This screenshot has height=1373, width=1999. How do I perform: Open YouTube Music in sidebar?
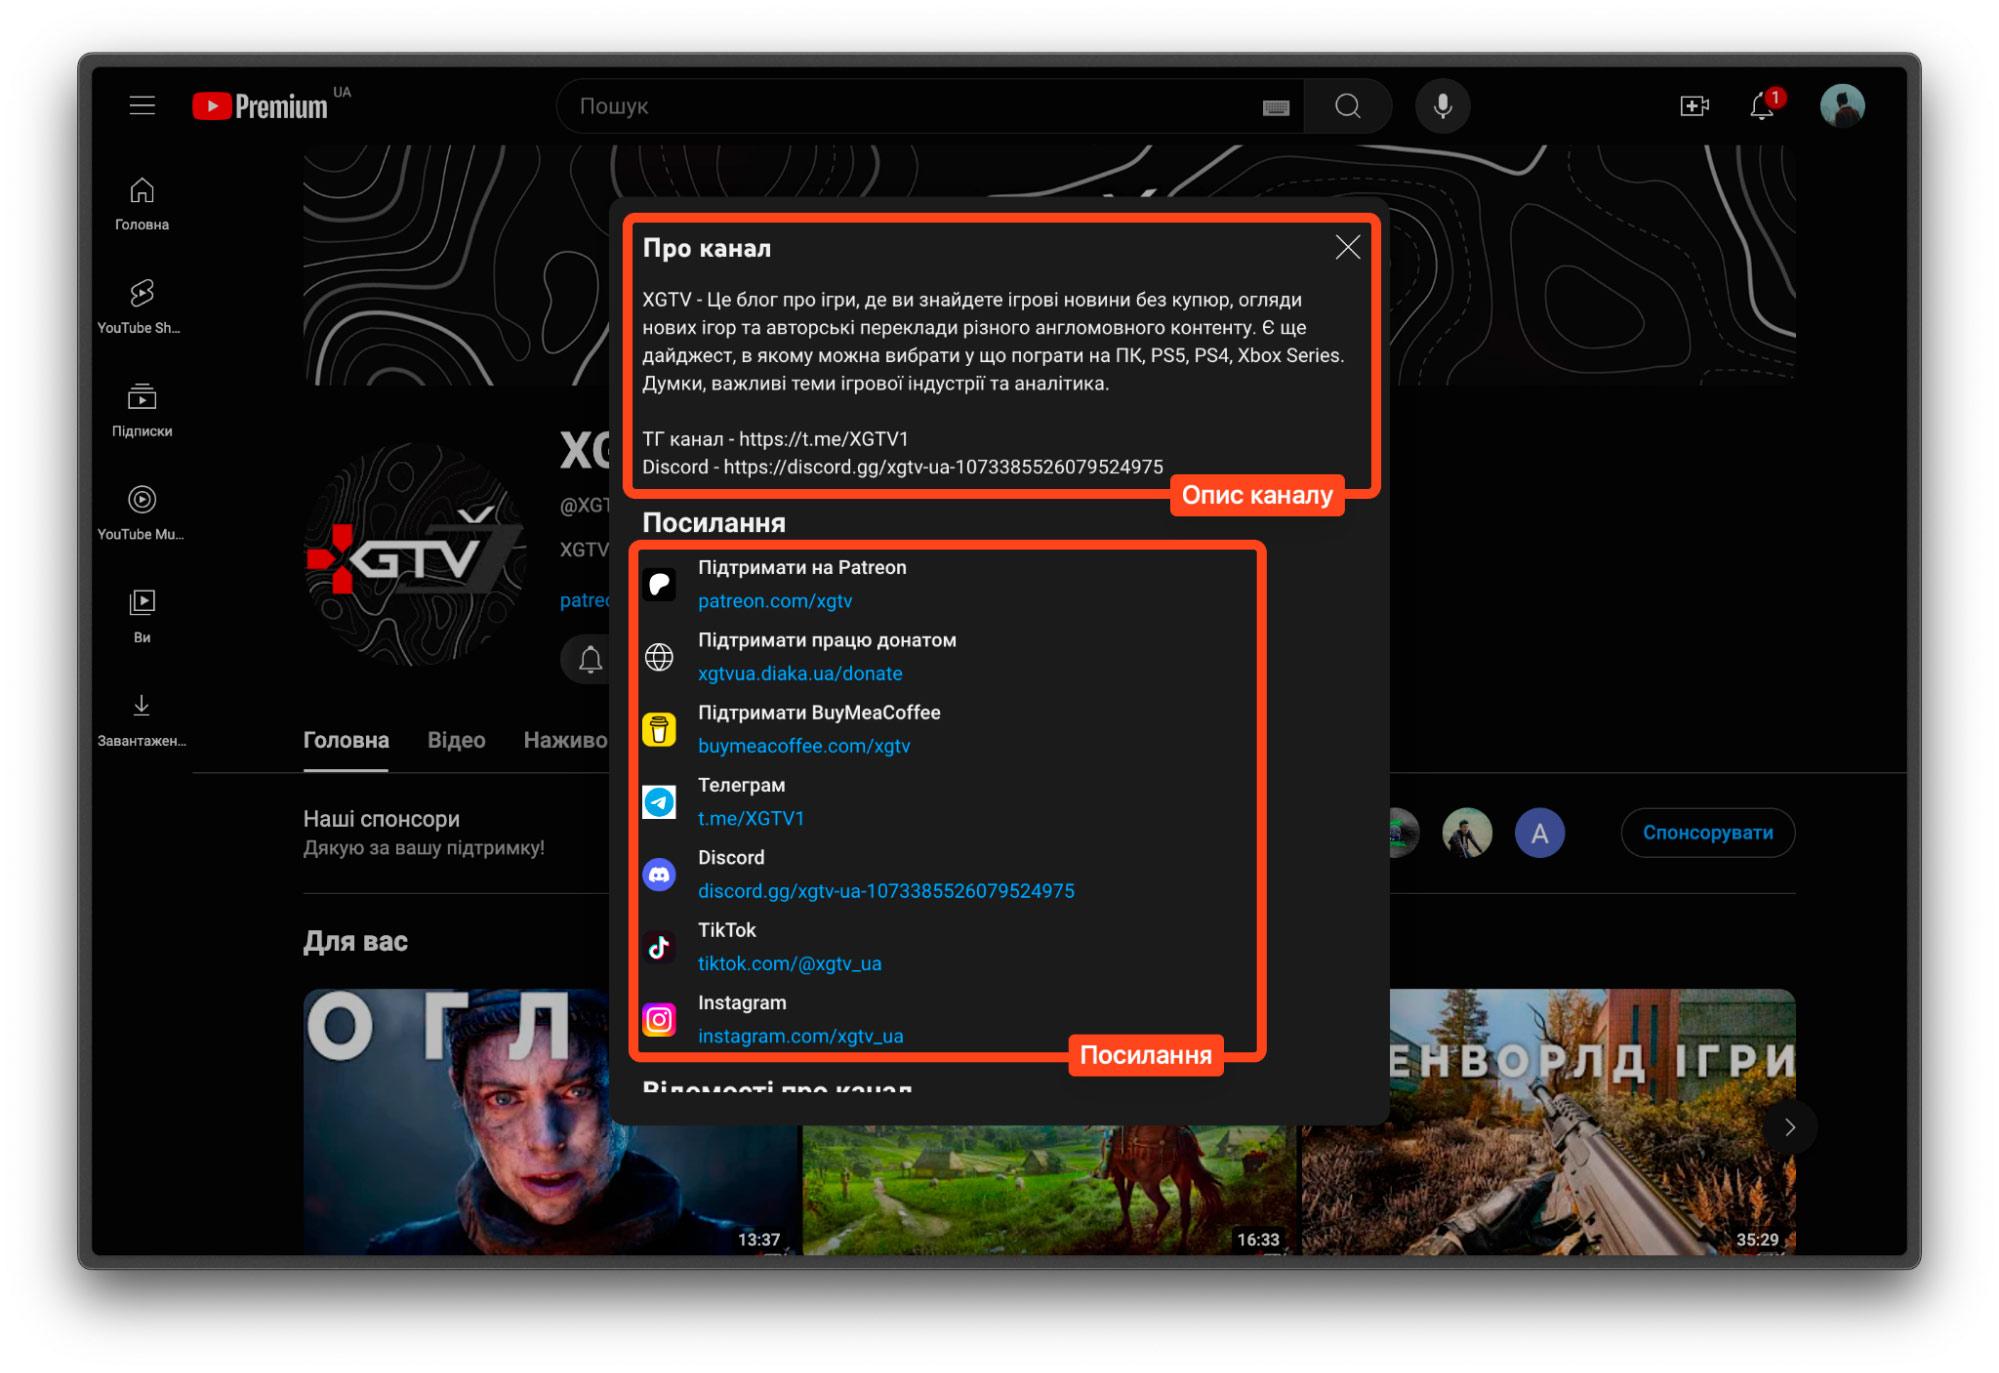141,513
